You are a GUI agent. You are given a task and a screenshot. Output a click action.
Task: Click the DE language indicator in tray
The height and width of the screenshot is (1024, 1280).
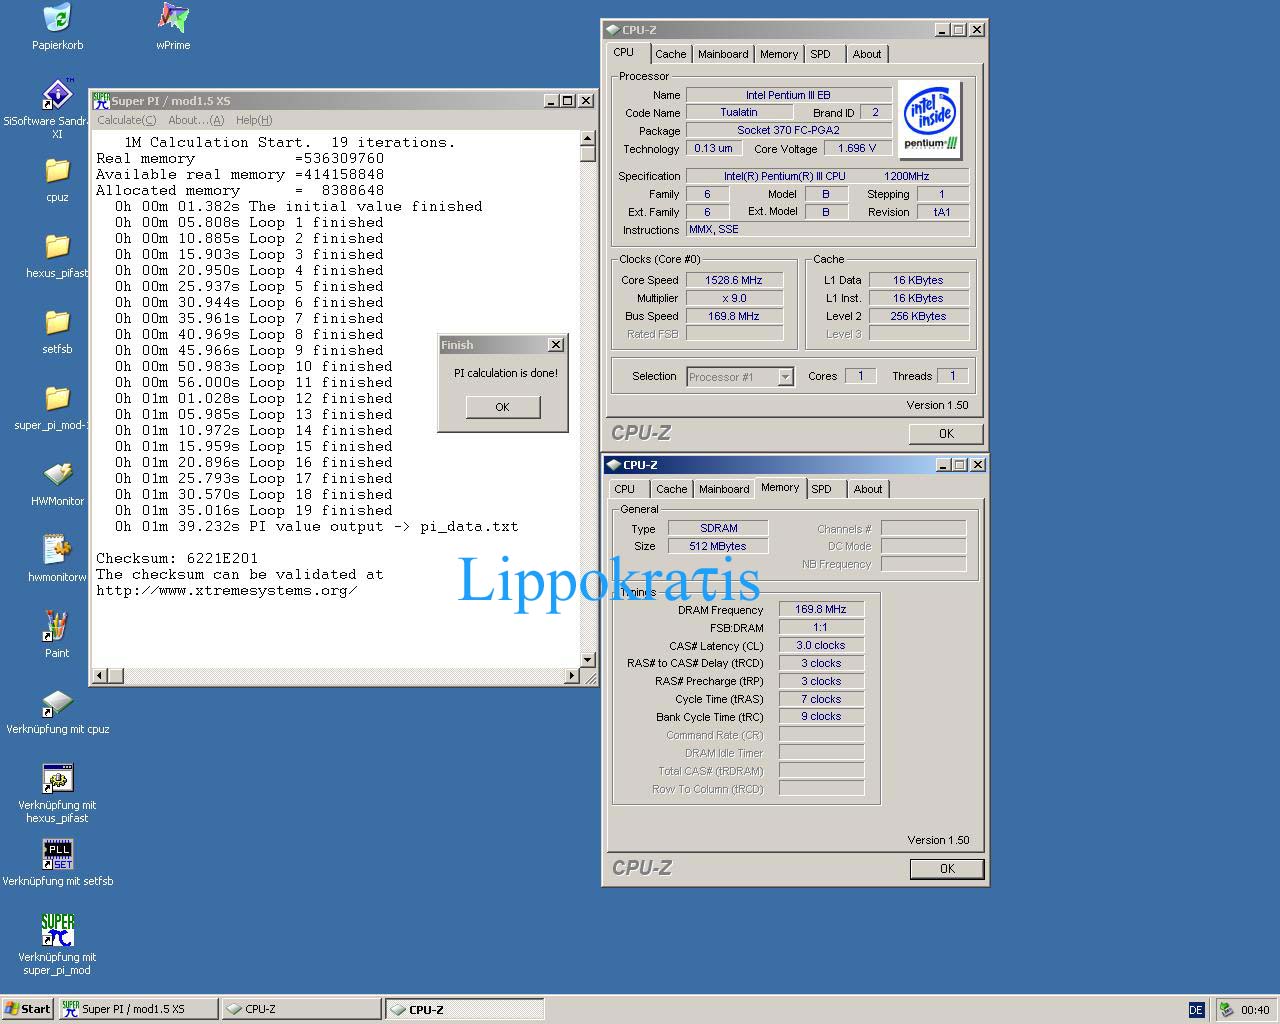click(1196, 1009)
